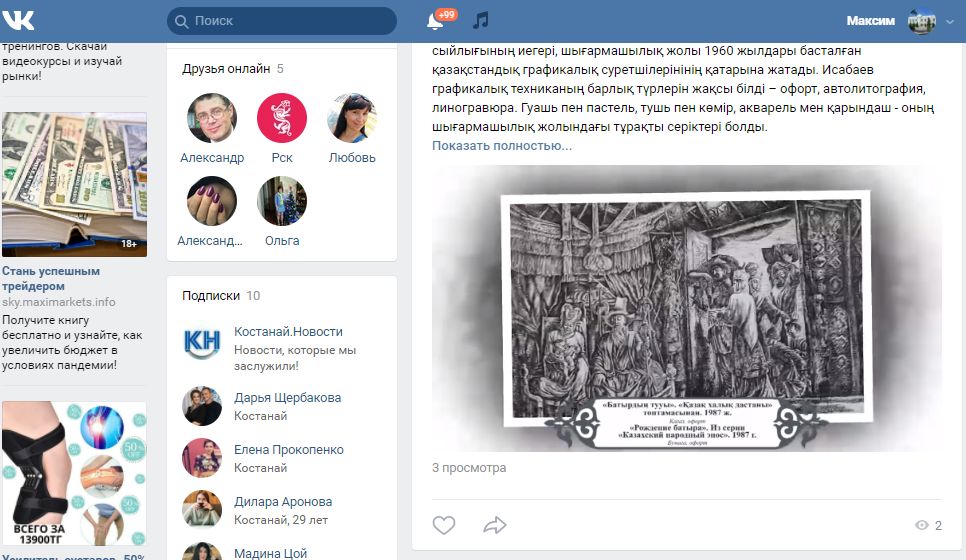
Task: Open Александр's friend avatar with glasses
Action: pos(212,118)
